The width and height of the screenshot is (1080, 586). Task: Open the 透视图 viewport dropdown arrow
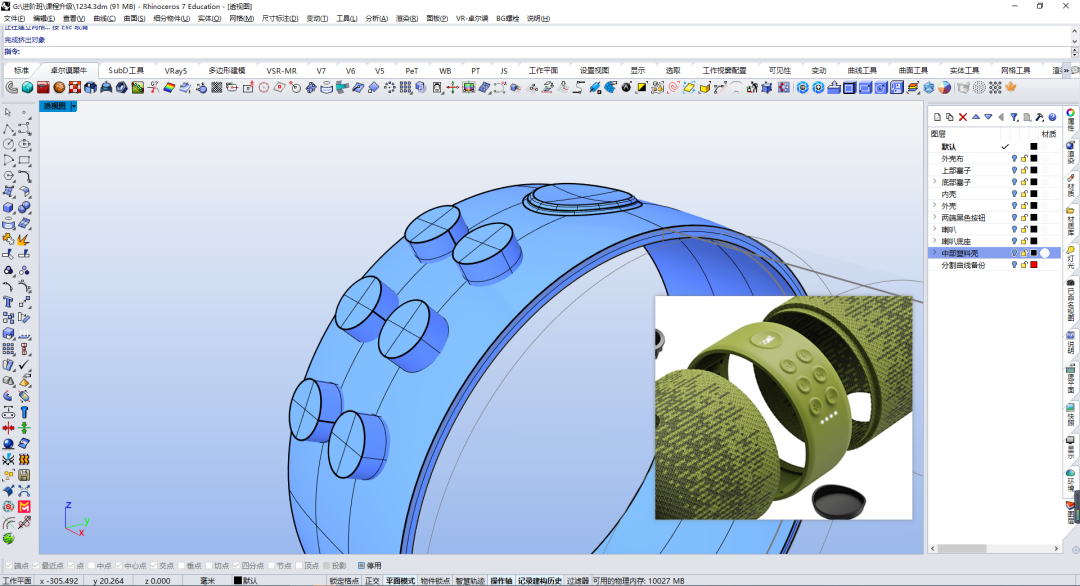74,106
